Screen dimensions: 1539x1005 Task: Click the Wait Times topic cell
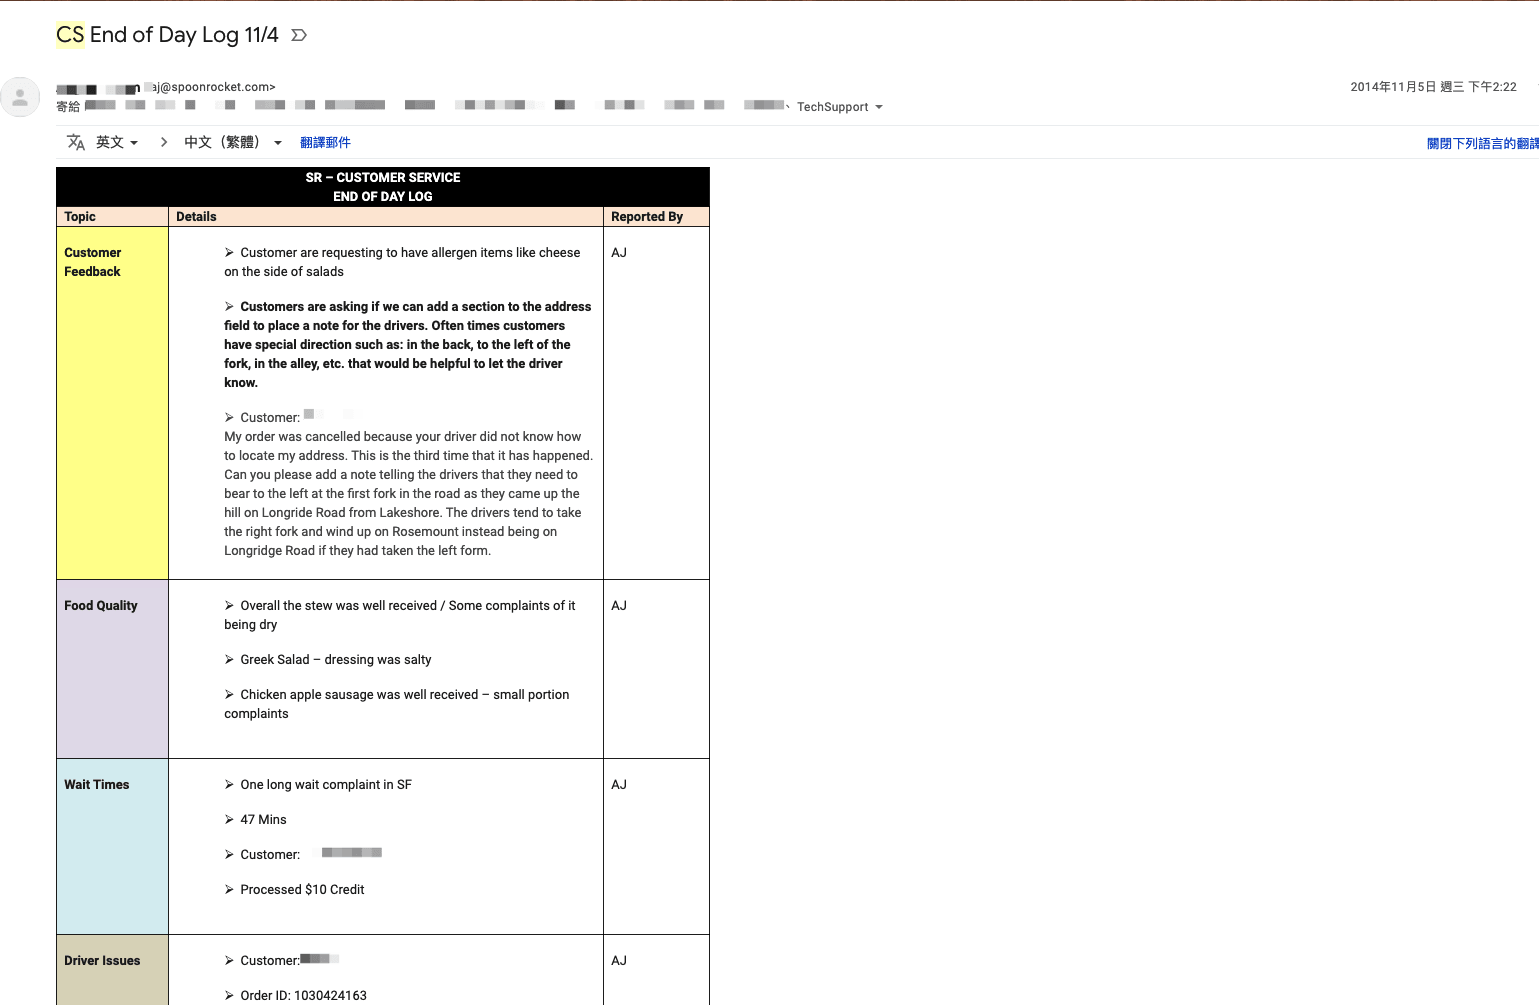[x=112, y=847]
